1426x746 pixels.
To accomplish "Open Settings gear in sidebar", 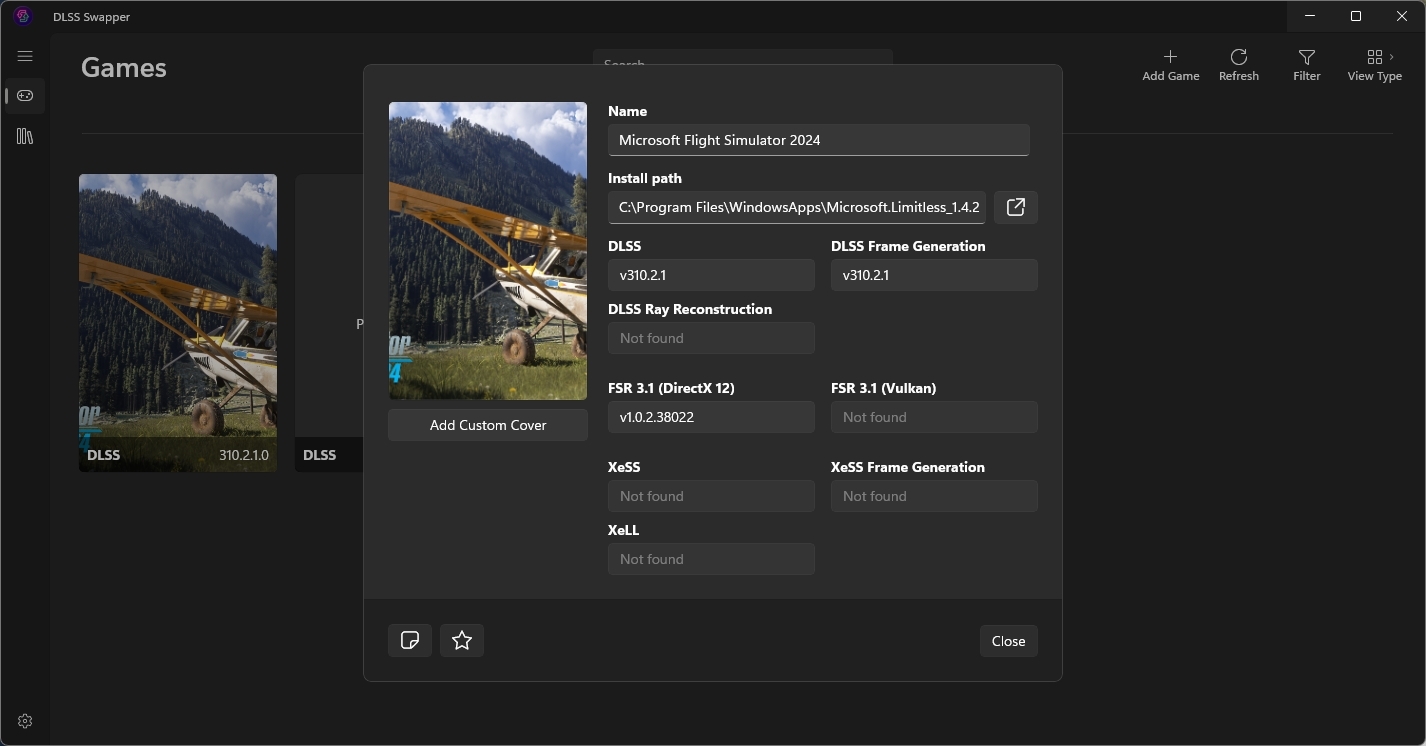I will (x=25, y=721).
